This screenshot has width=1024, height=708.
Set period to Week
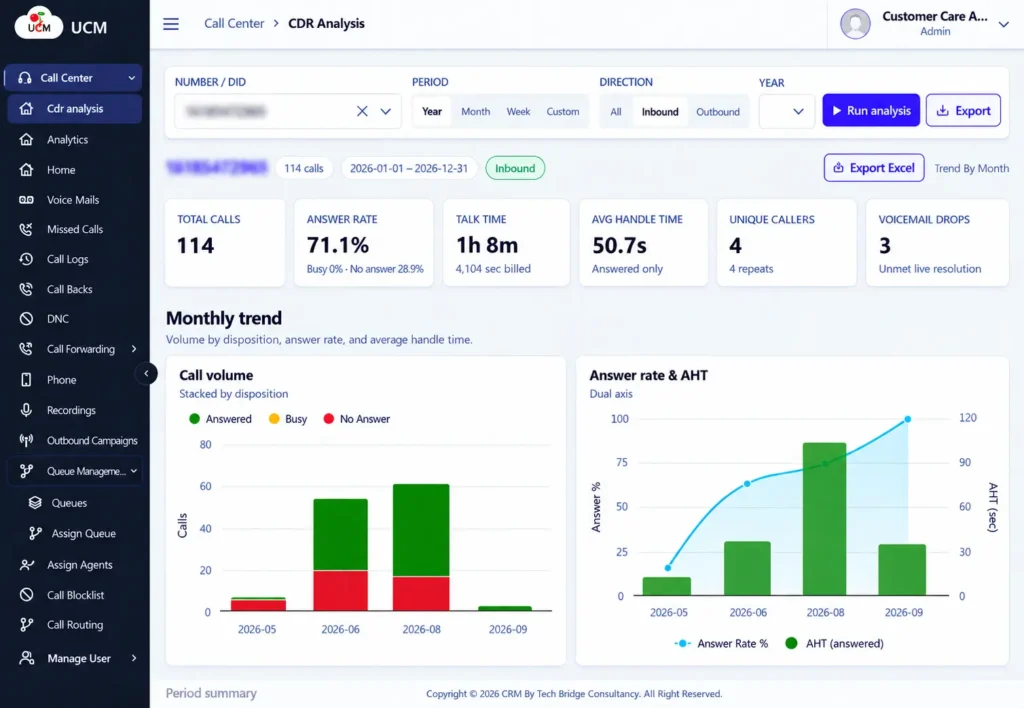pyautogui.click(x=518, y=112)
